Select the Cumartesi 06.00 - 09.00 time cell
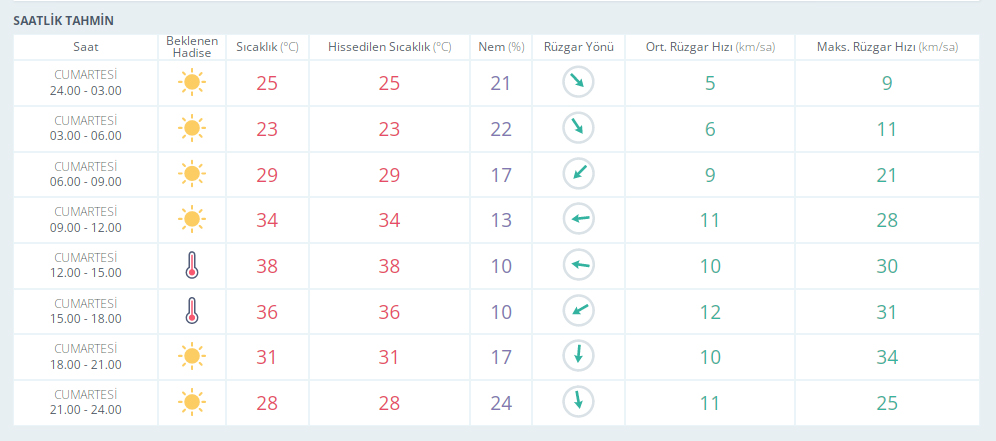Viewport: 996px width, 441px height. coord(86,174)
